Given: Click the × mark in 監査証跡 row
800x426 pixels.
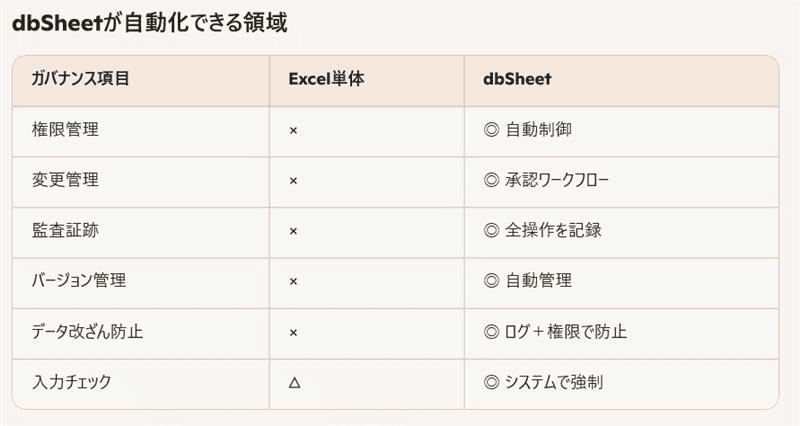Looking at the screenshot, I should (x=293, y=231).
